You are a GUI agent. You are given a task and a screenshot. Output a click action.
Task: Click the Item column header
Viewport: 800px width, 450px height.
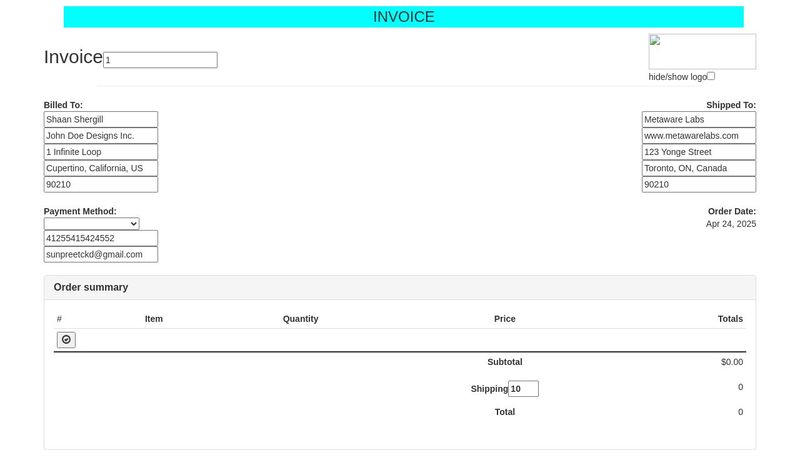point(154,319)
